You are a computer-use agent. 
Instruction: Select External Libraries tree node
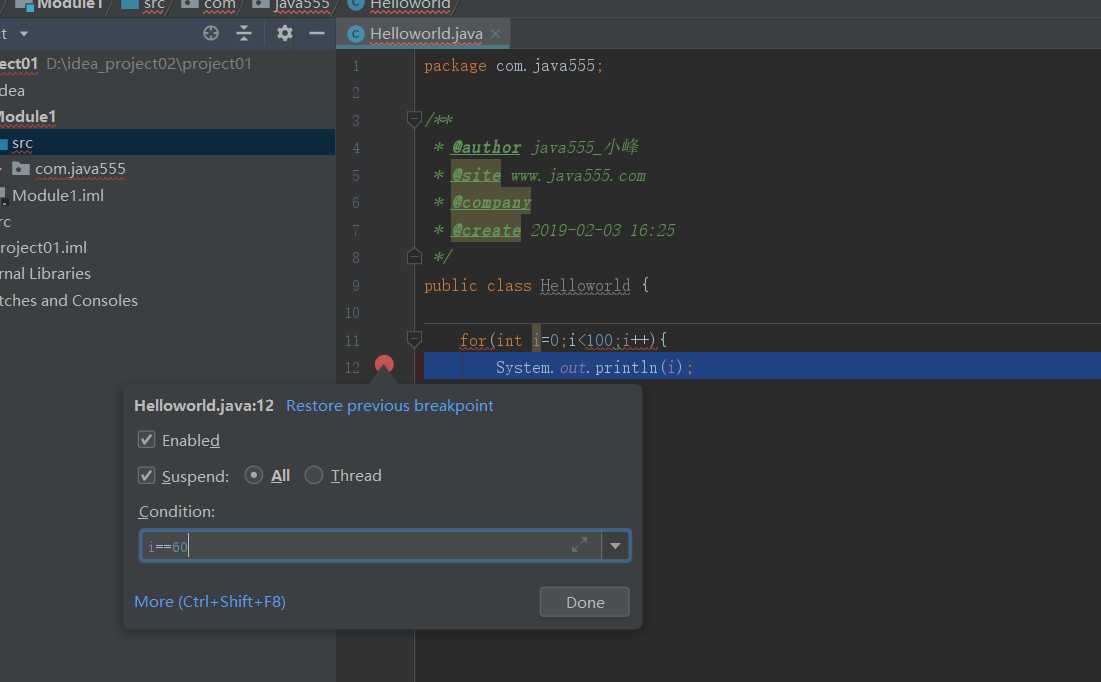pos(45,274)
